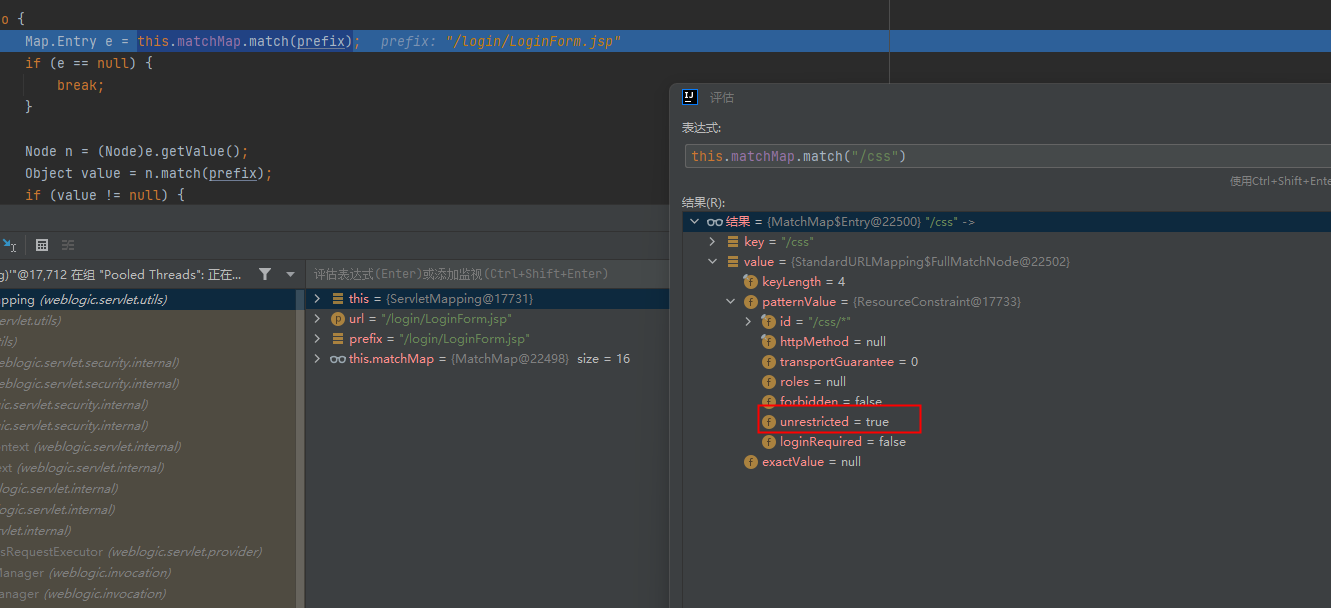Expand the id = "/css/*" node
This screenshot has width=1331, height=608.
click(748, 322)
